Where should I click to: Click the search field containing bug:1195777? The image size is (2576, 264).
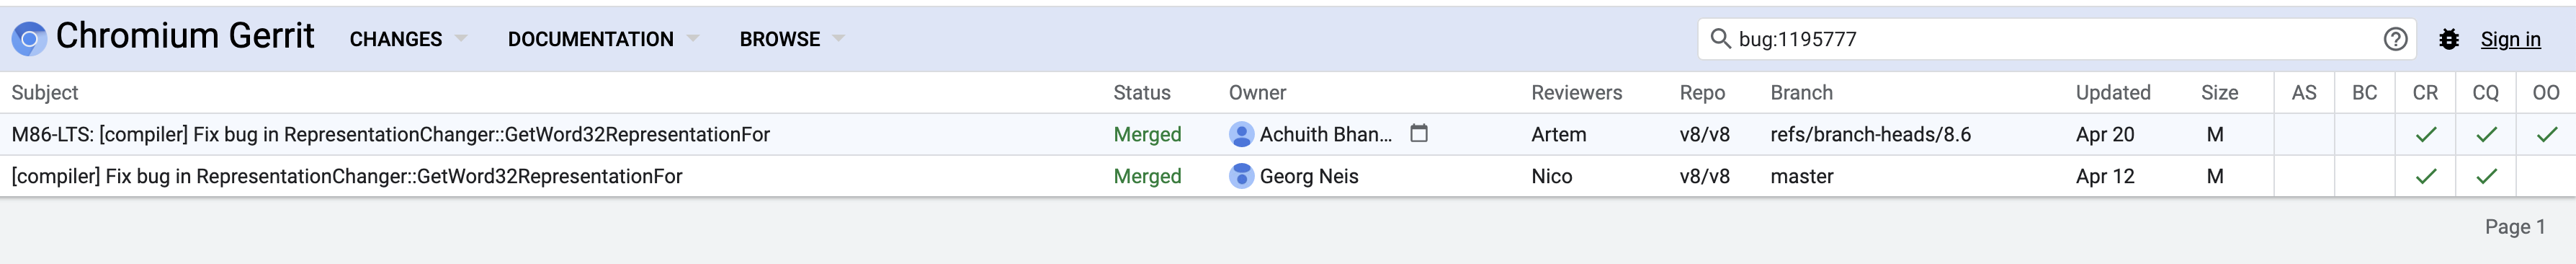(x=2056, y=39)
